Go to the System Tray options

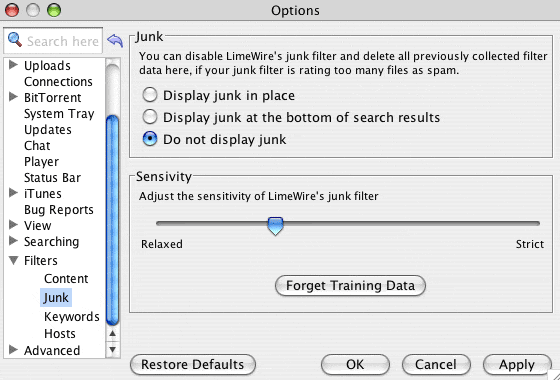pos(59,114)
